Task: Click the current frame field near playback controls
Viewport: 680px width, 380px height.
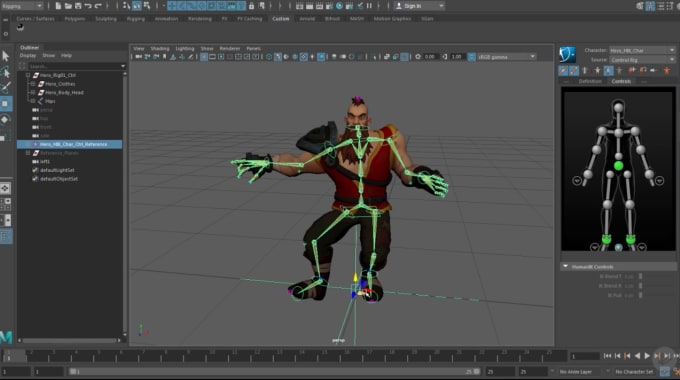Action: pyautogui.click(x=585, y=356)
